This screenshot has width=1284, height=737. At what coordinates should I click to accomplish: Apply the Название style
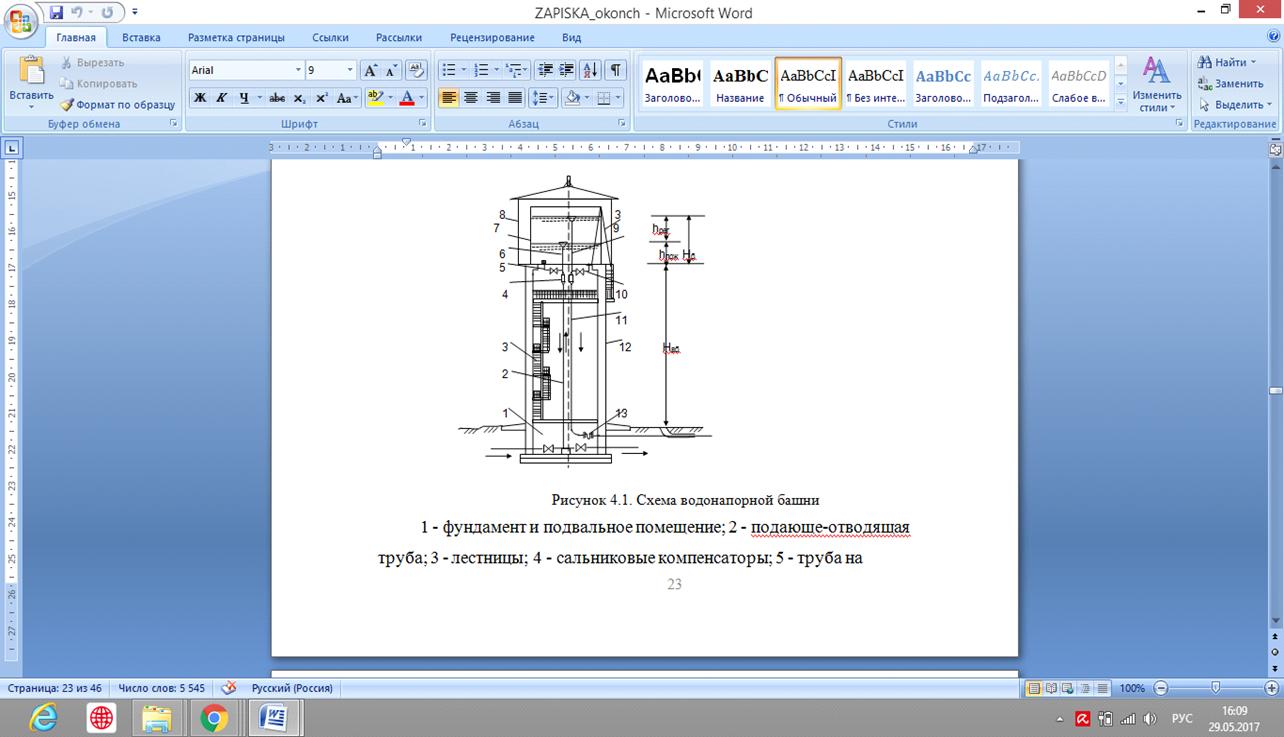tap(740, 83)
